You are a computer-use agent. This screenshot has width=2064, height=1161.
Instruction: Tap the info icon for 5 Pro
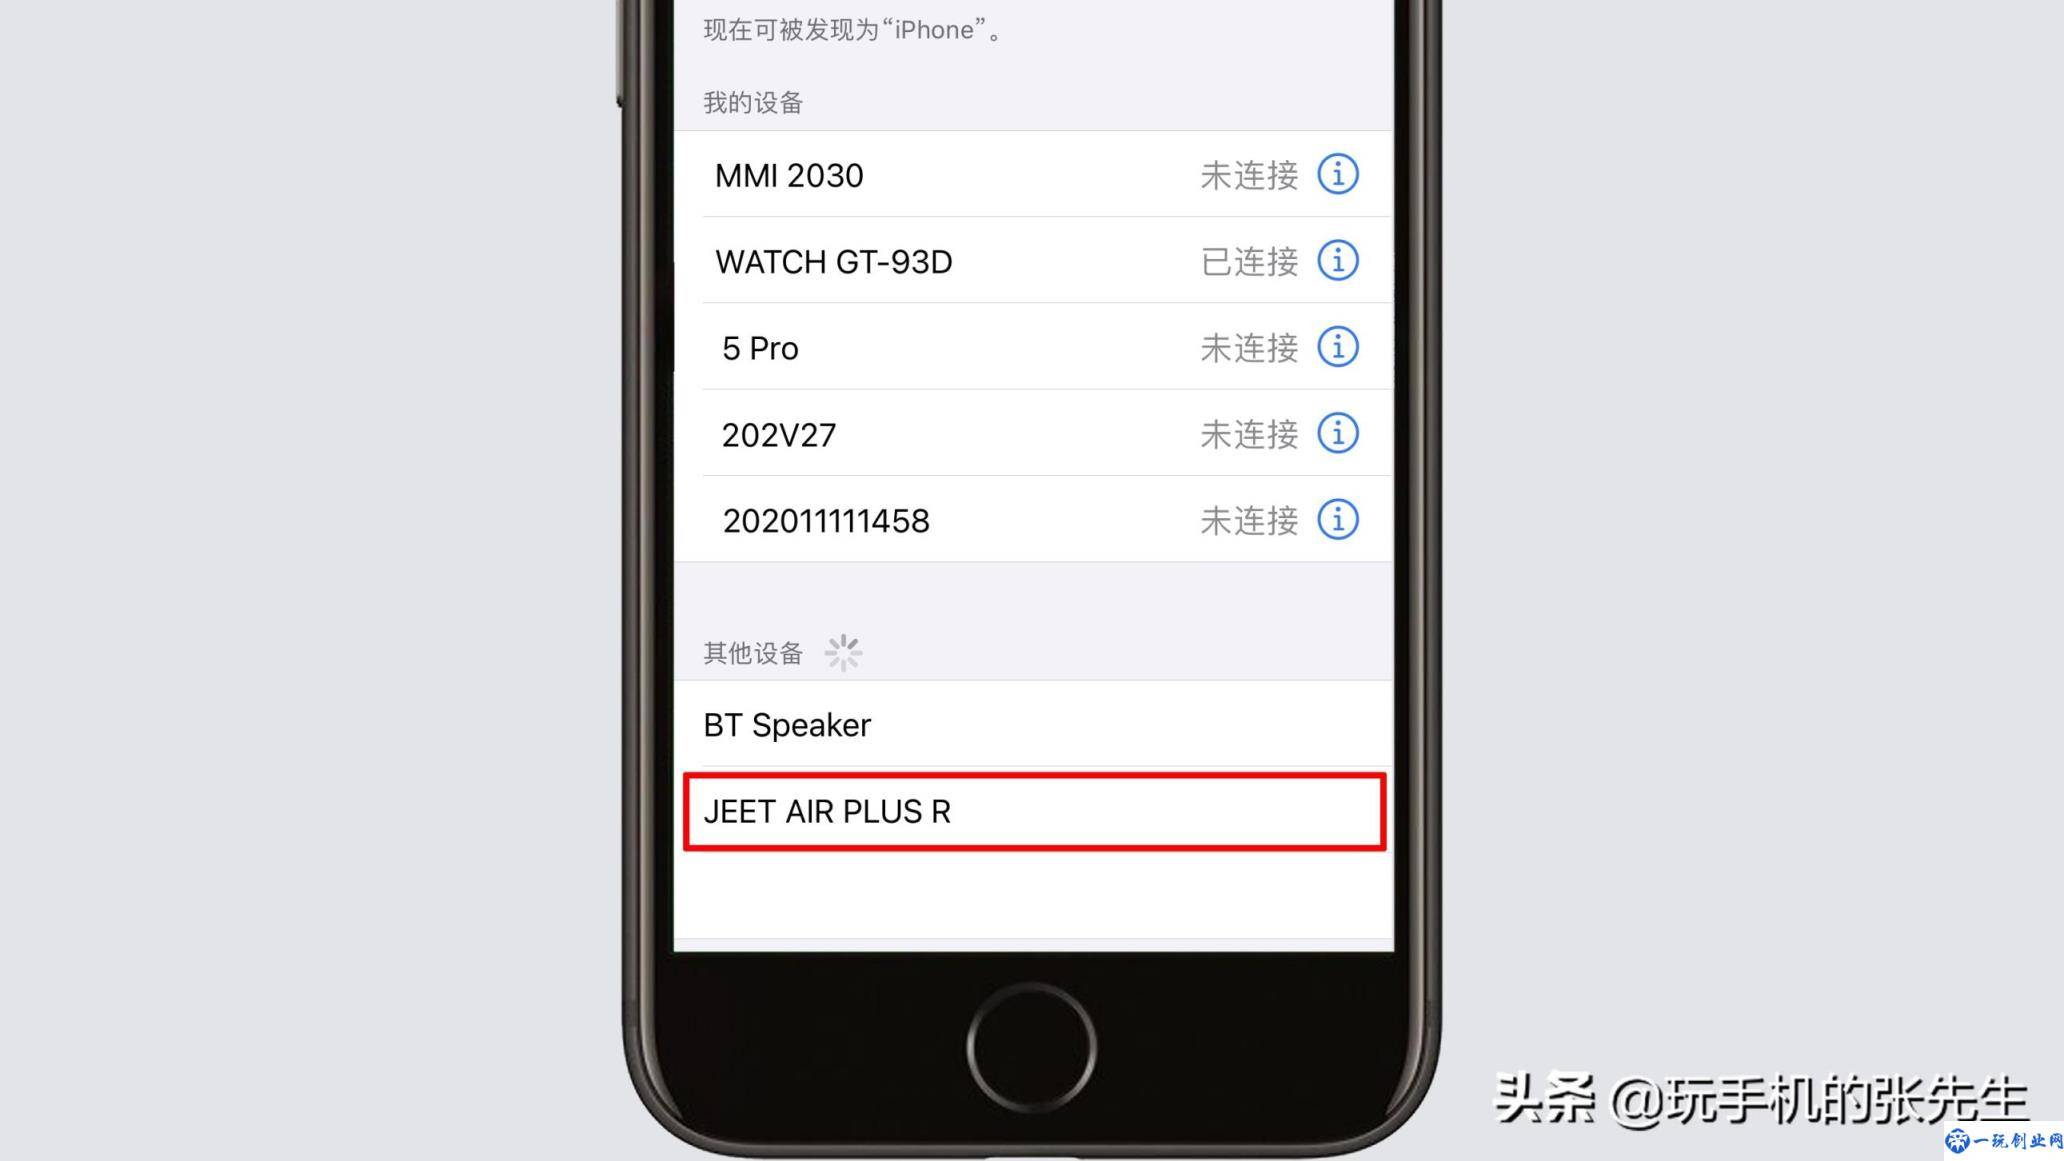point(1337,347)
